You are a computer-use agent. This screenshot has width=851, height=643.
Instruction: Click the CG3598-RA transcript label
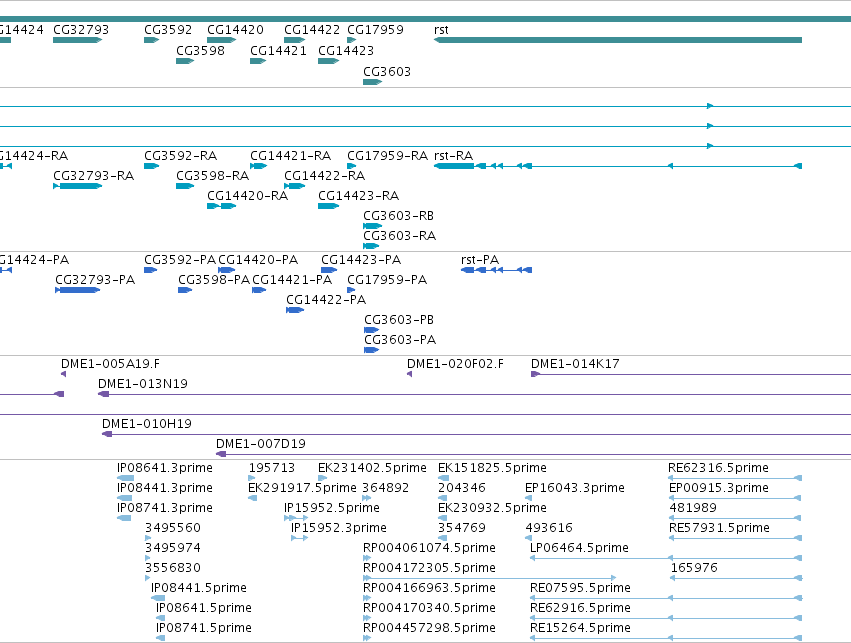(213, 176)
